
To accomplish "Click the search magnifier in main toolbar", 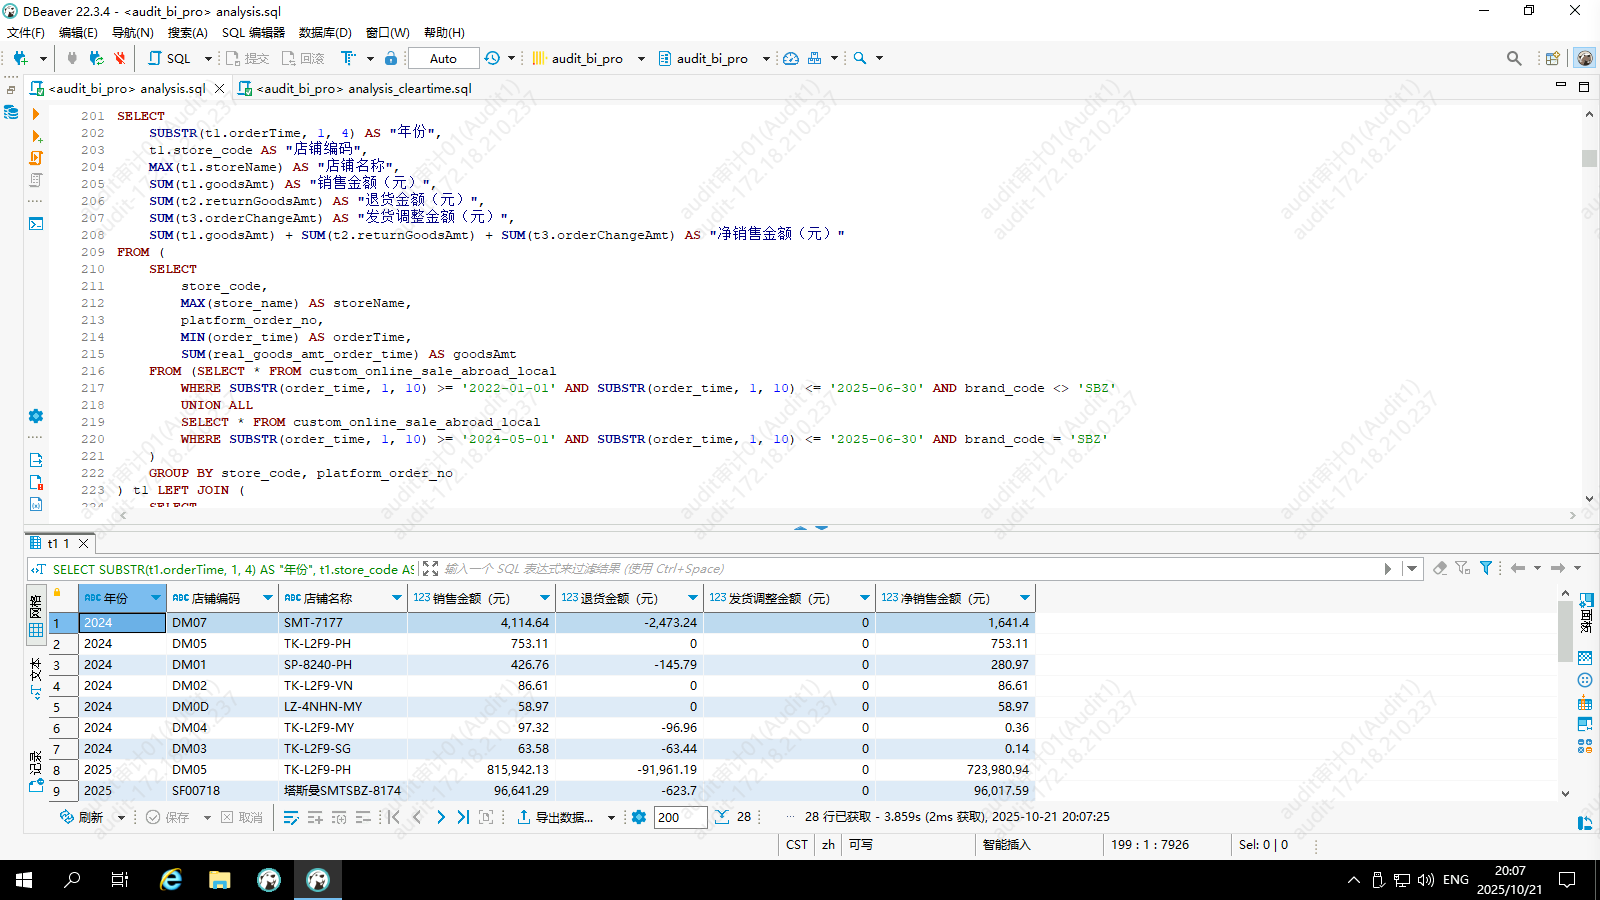I will [x=860, y=58].
